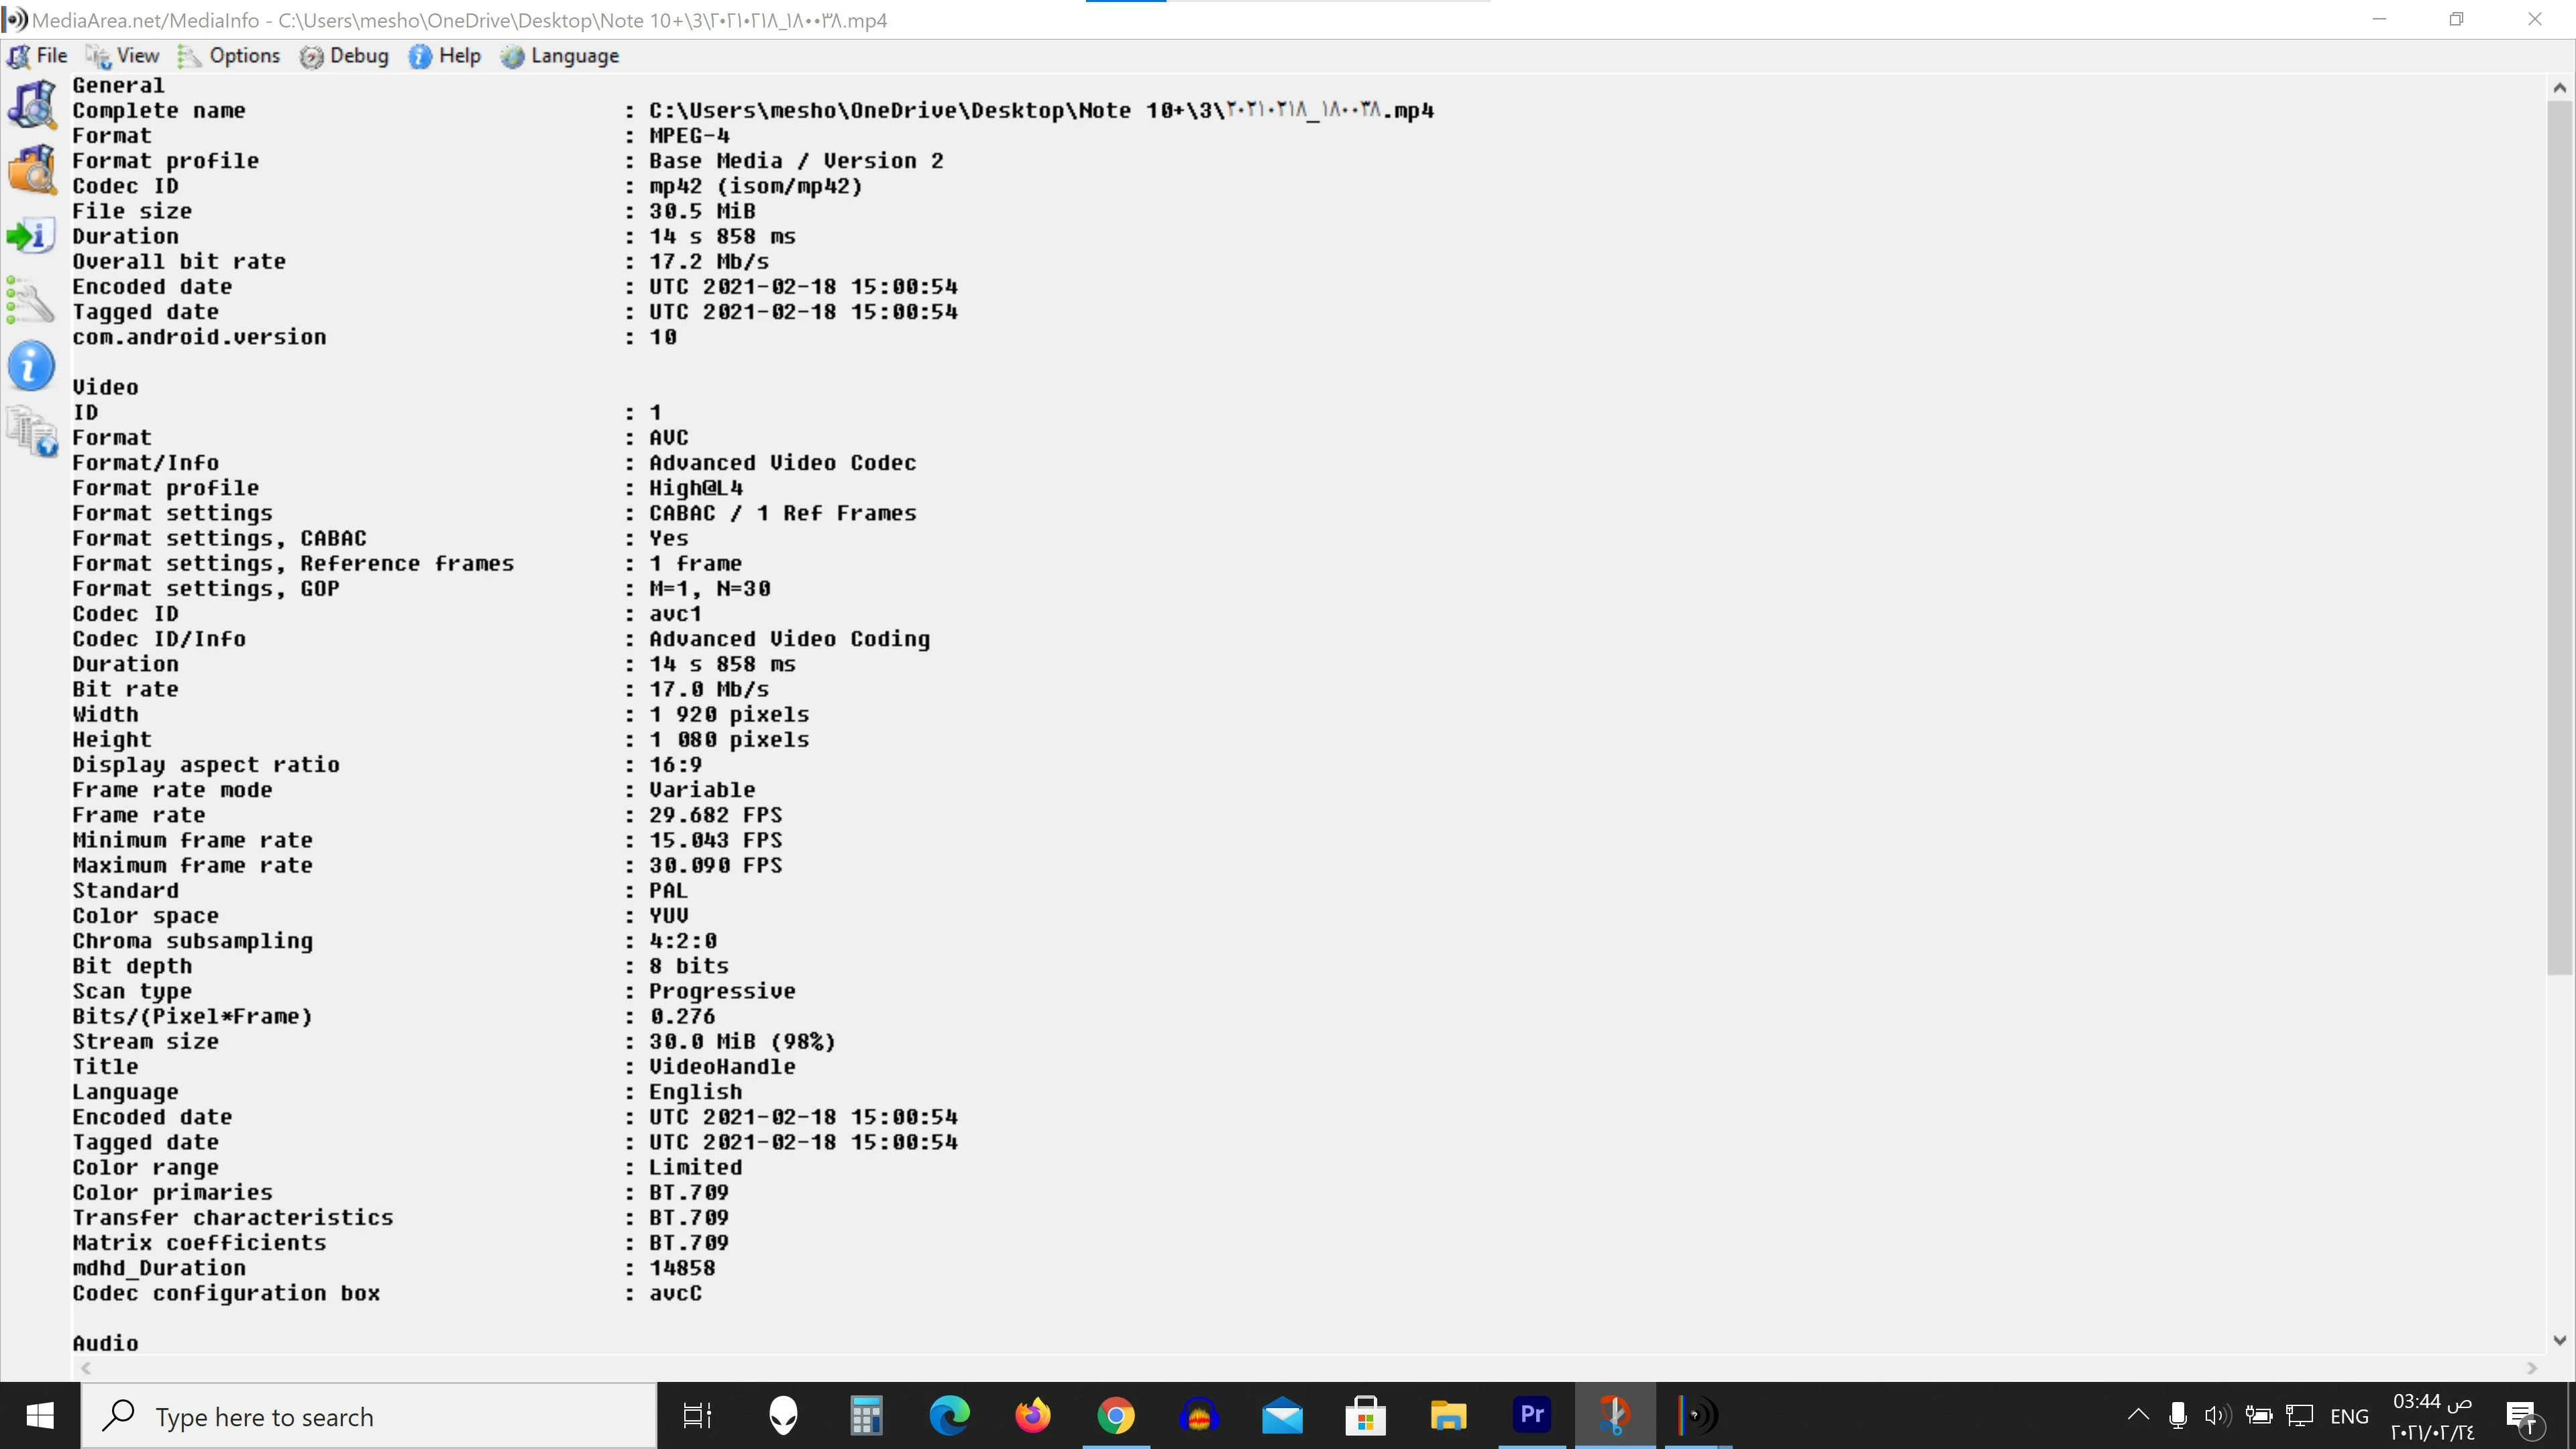The height and width of the screenshot is (1449, 2576).
Task: Open Adobe Premiere Pro from the taskbar
Action: click(x=1531, y=1415)
